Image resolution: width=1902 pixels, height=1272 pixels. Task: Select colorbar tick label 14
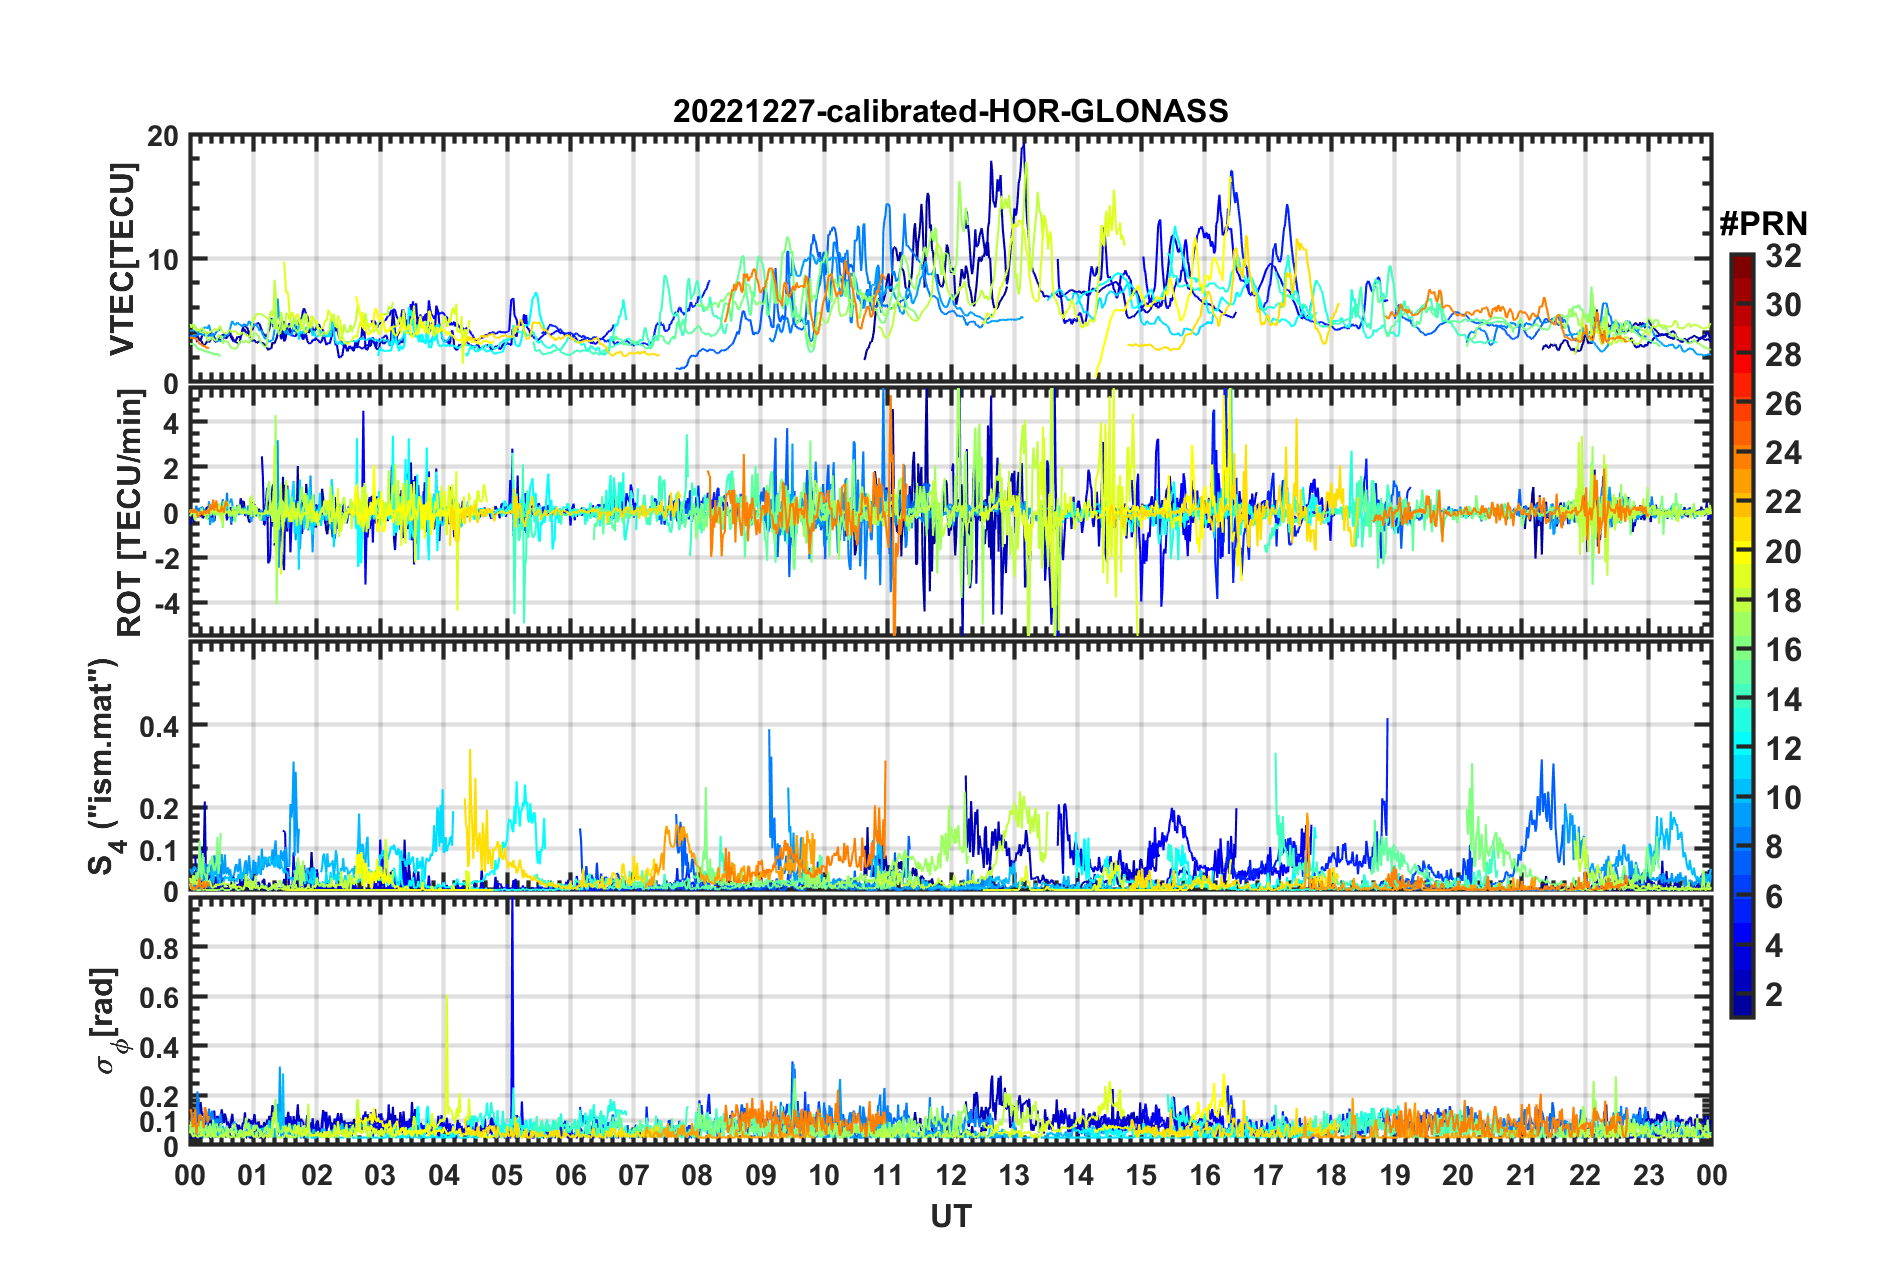click(1783, 700)
